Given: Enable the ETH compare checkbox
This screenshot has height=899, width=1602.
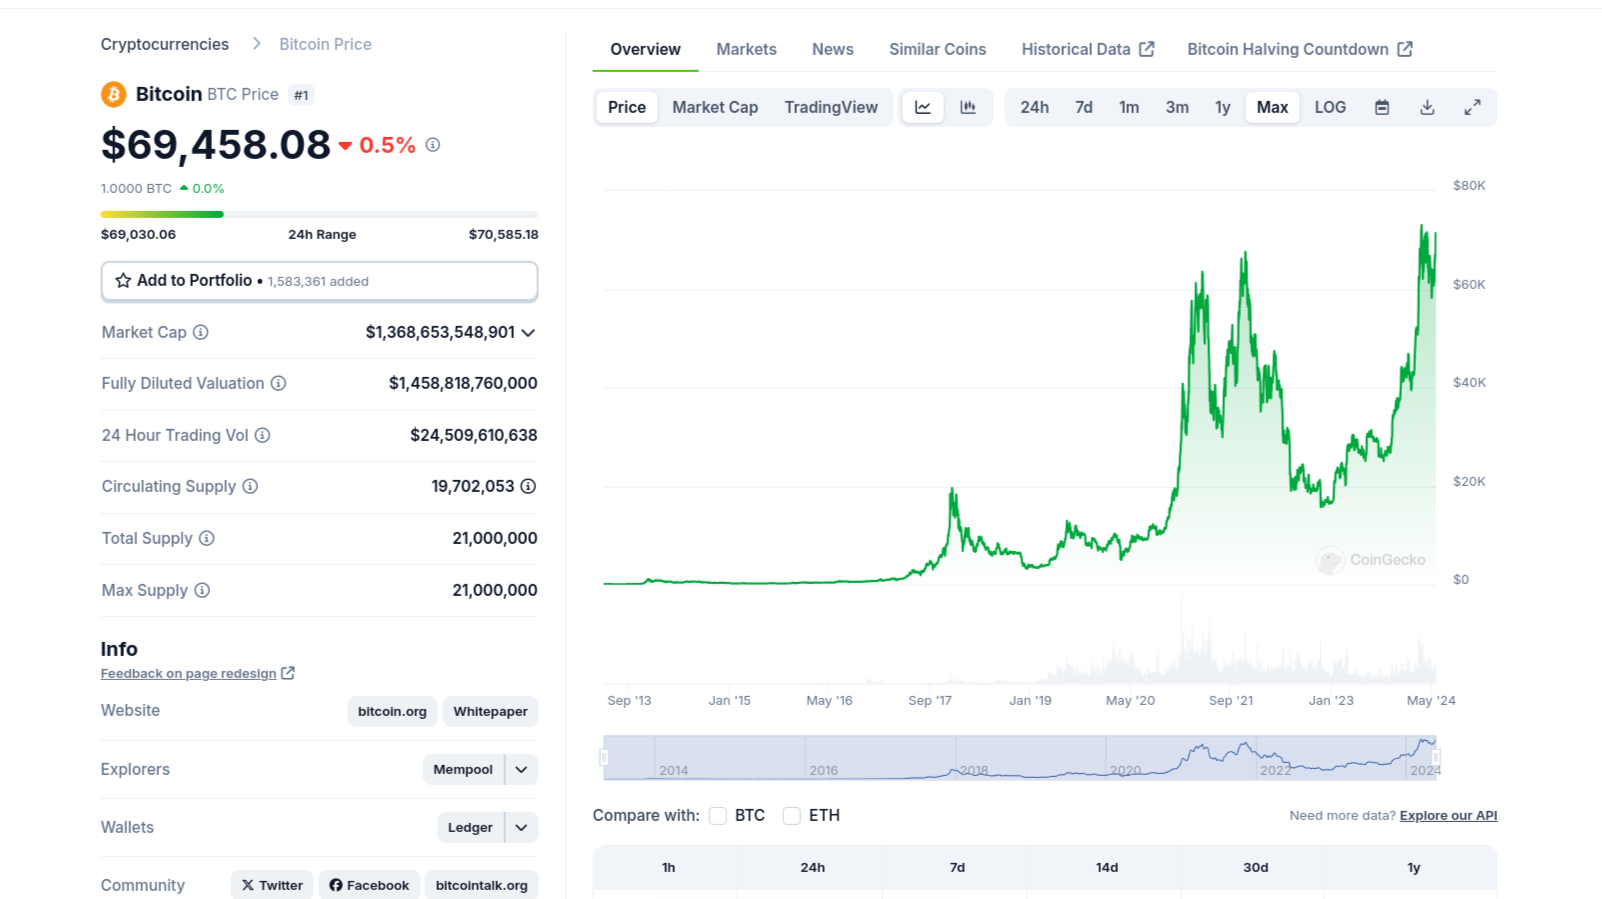Looking at the screenshot, I should click(792, 816).
